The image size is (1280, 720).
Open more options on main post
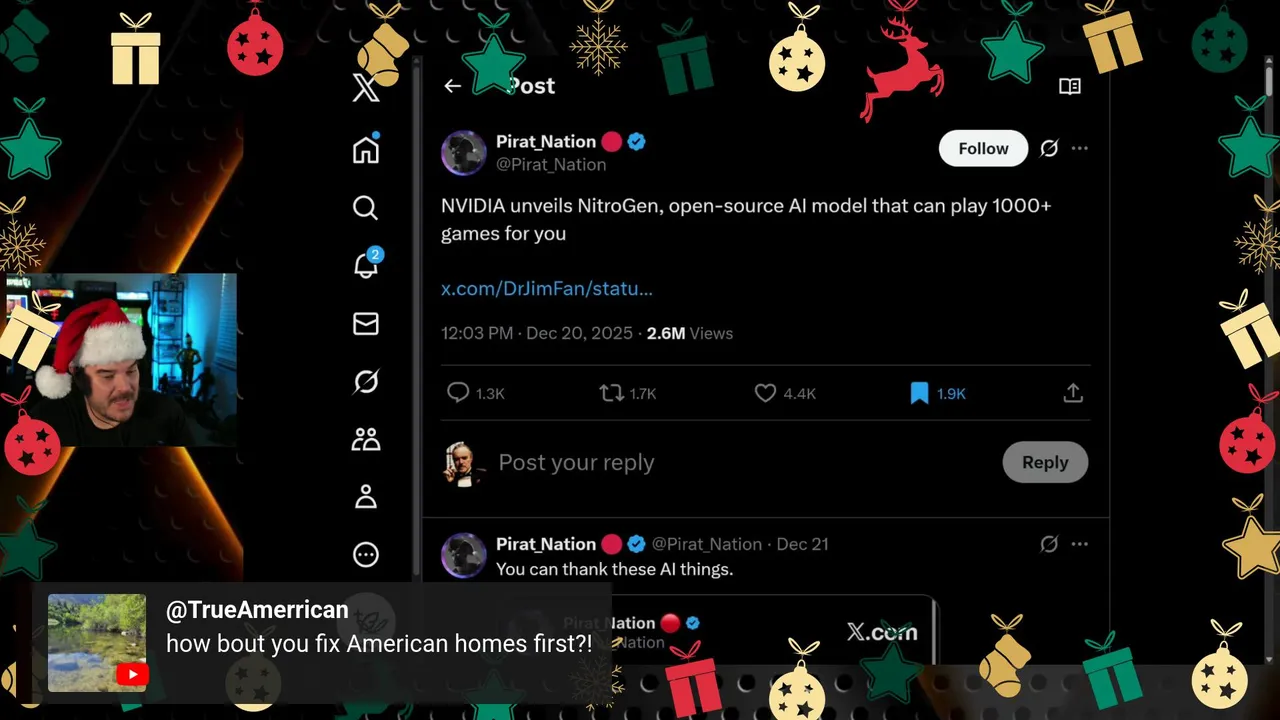pyautogui.click(x=1080, y=148)
